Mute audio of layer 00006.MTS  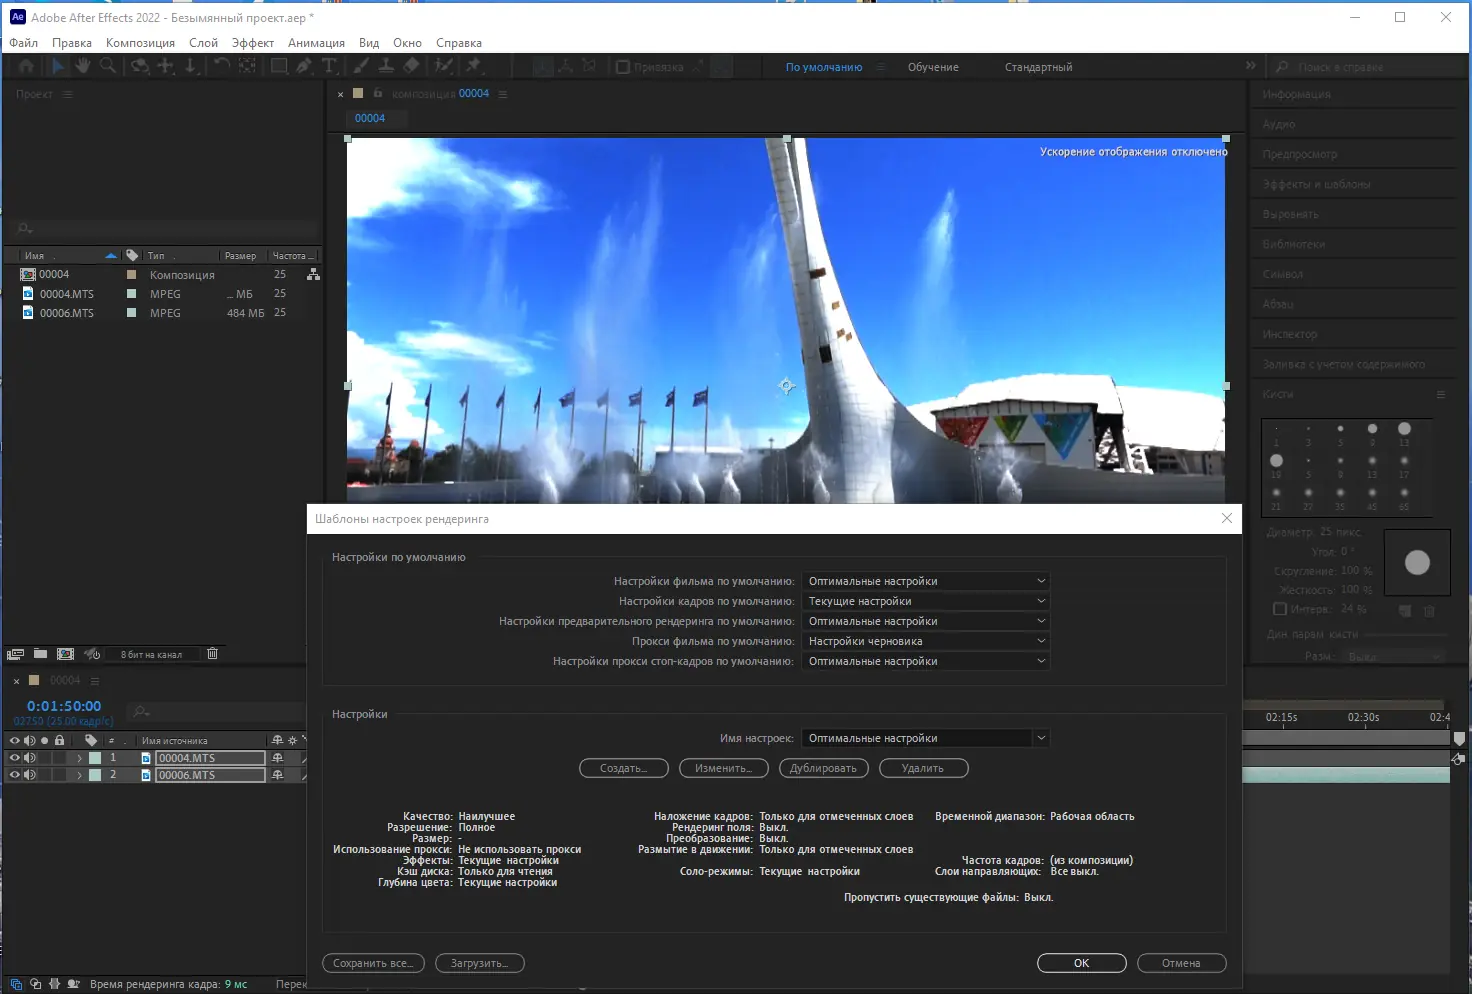click(x=29, y=775)
